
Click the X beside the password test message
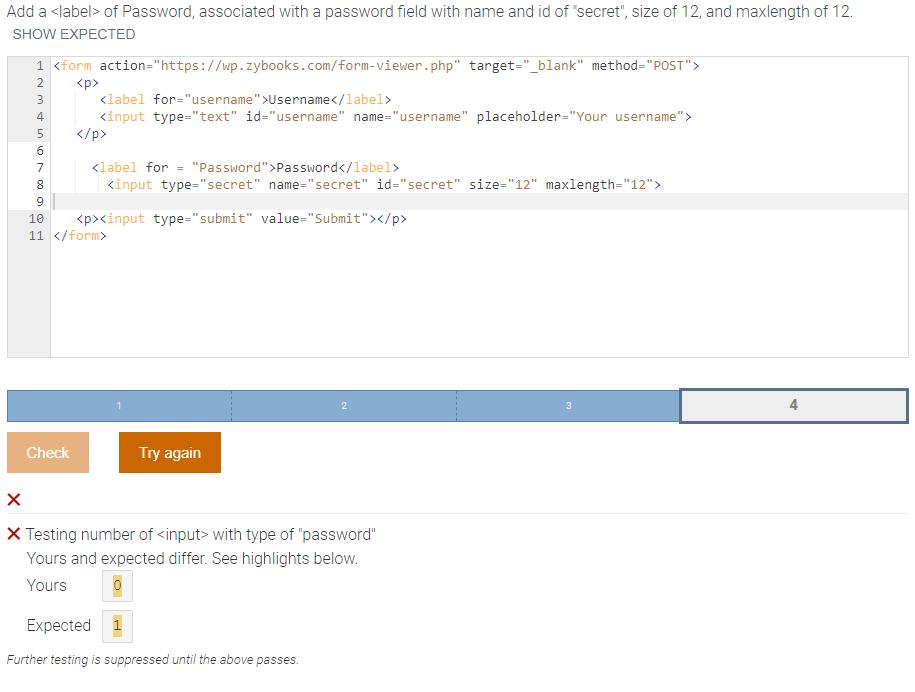pos(12,534)
